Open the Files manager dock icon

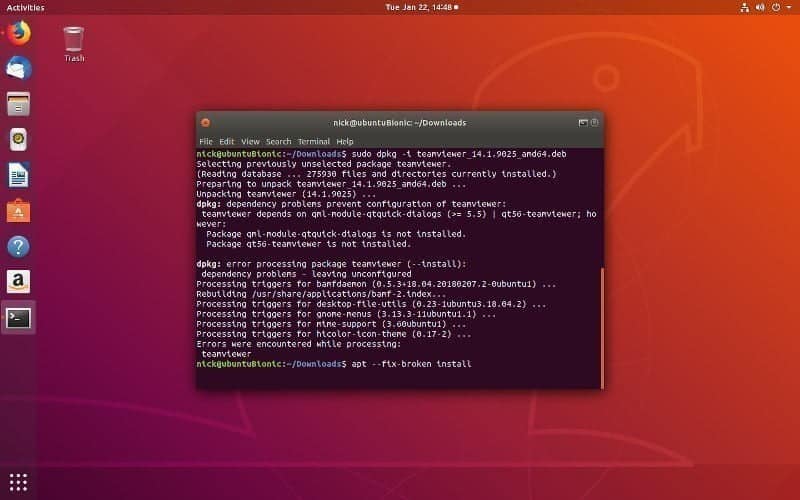tap(18, 104)
